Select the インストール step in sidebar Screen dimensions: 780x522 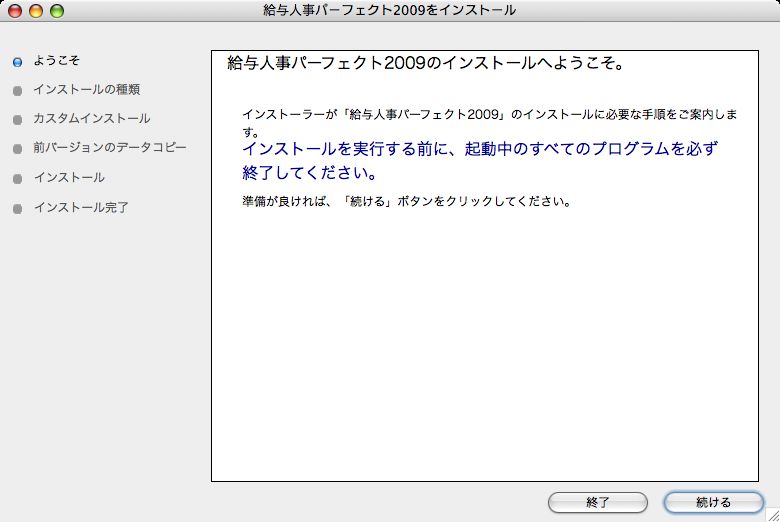coord(69,178)
